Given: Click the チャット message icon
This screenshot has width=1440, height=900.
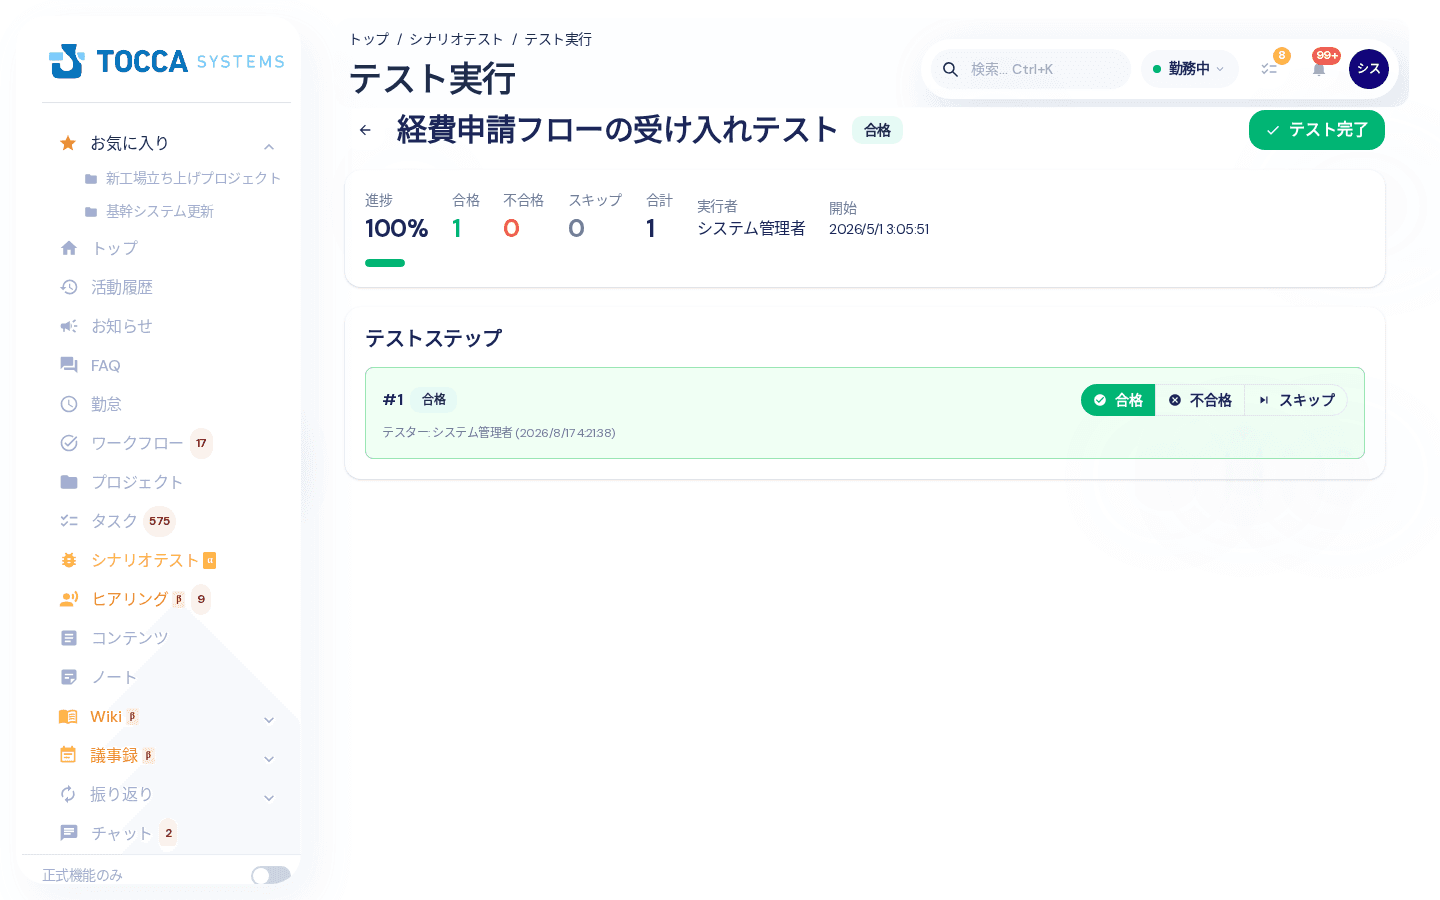Looking at the screenshot, I should (x=69, y=833).
